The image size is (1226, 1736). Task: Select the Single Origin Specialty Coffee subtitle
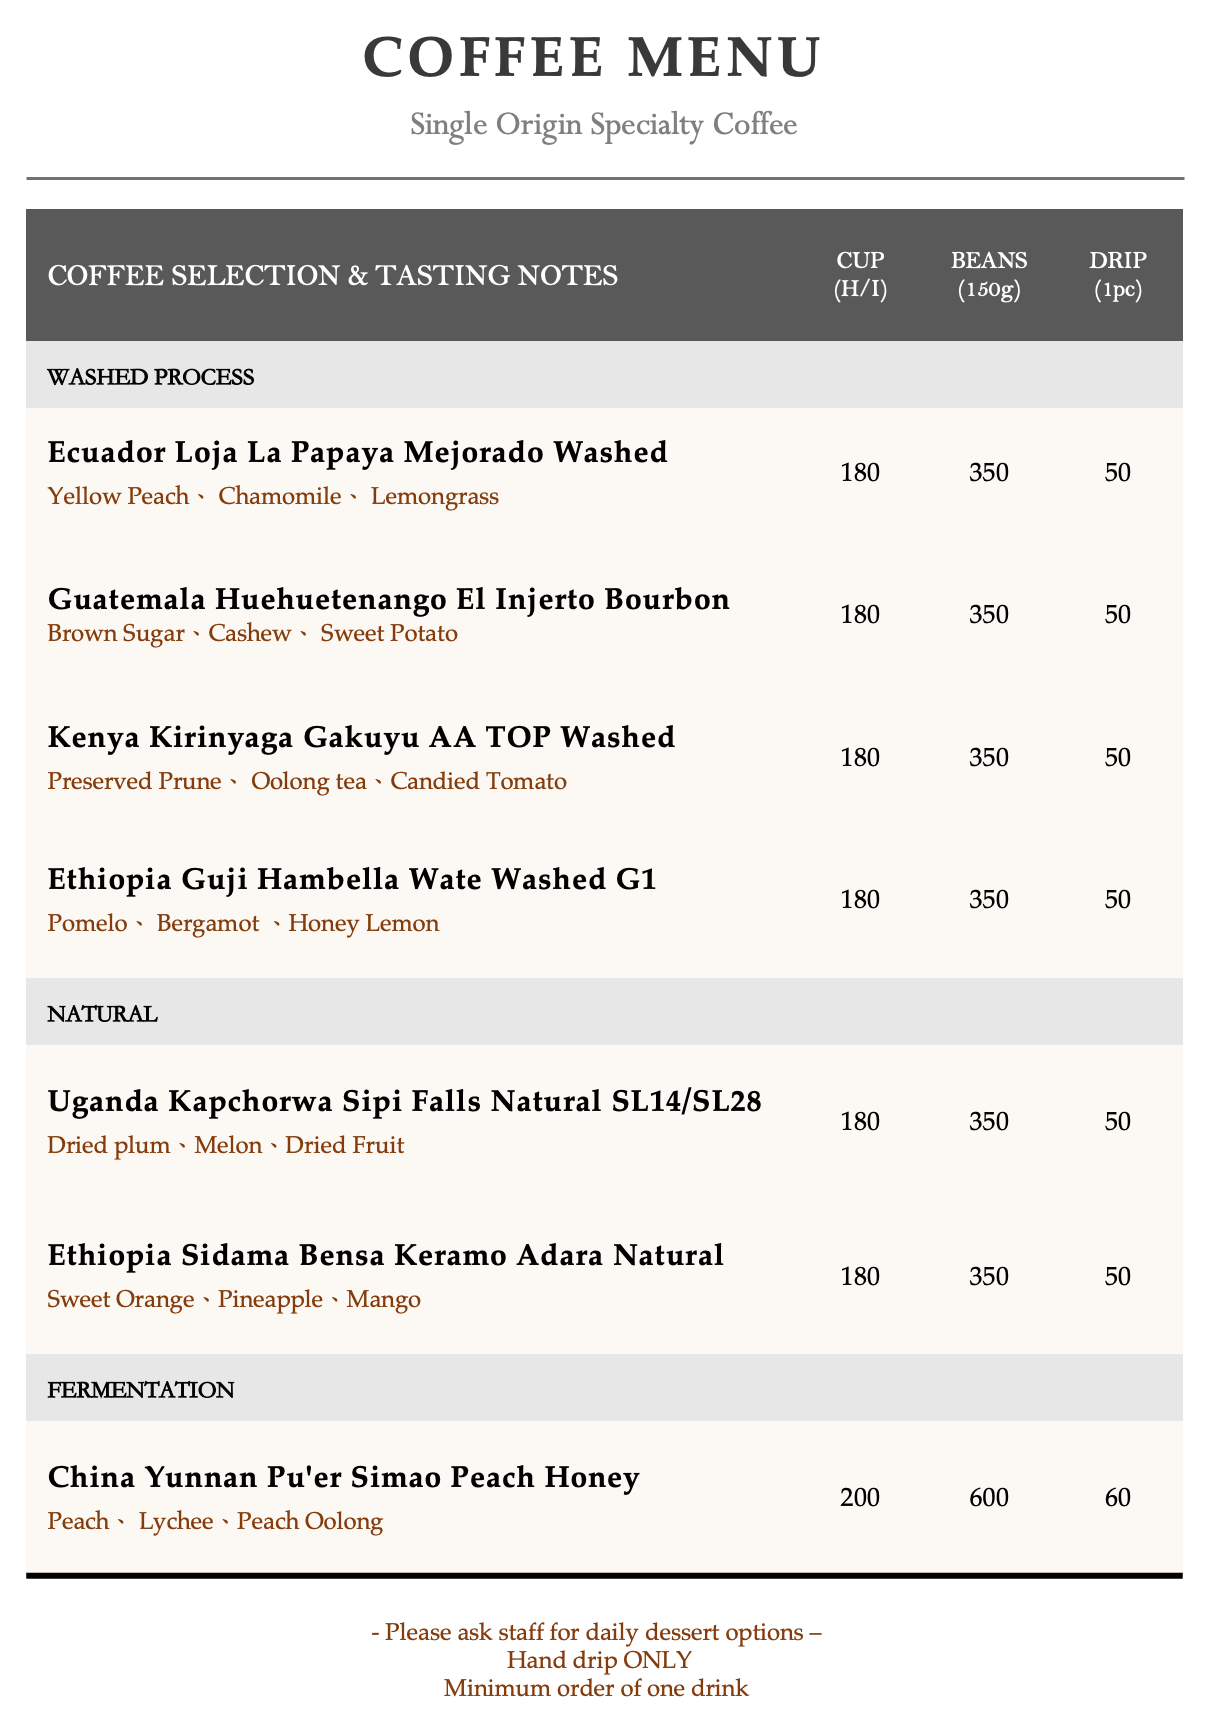604,125
